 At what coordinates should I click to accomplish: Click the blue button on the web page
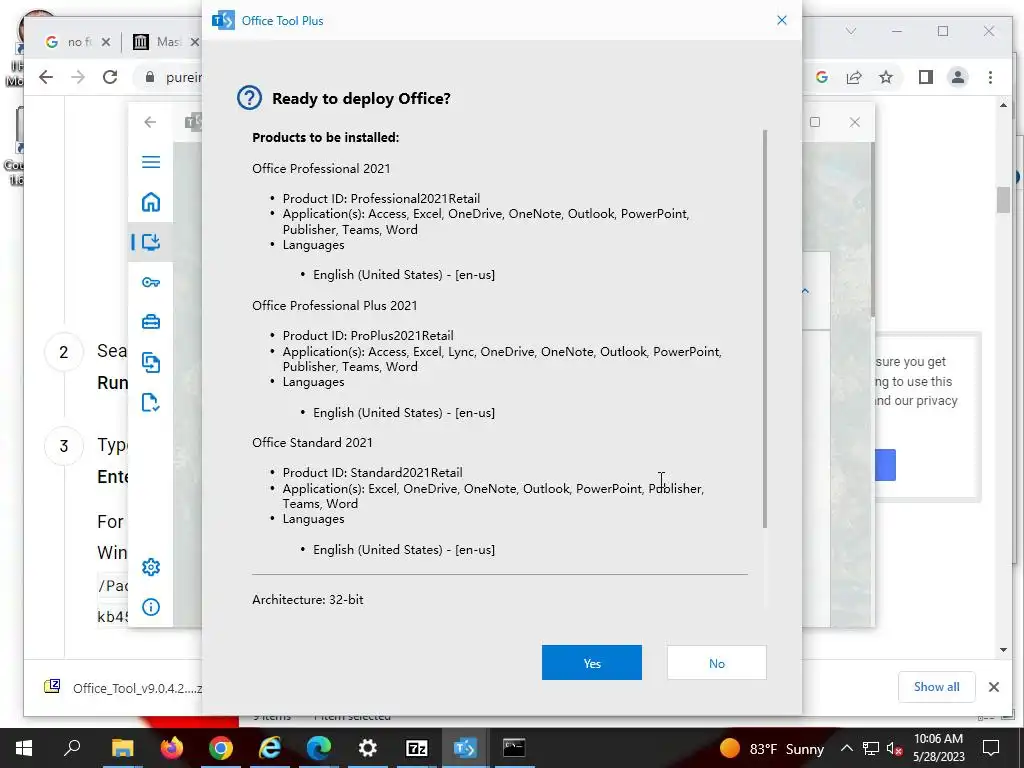coord(885,465)
